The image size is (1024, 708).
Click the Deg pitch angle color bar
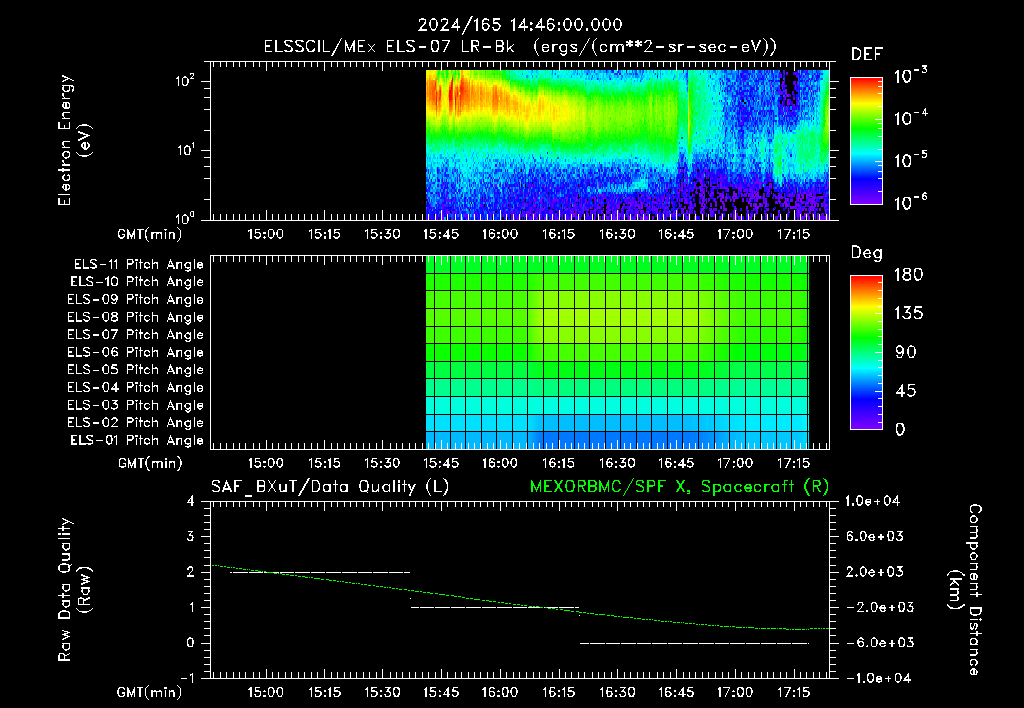tap(866, 352)
